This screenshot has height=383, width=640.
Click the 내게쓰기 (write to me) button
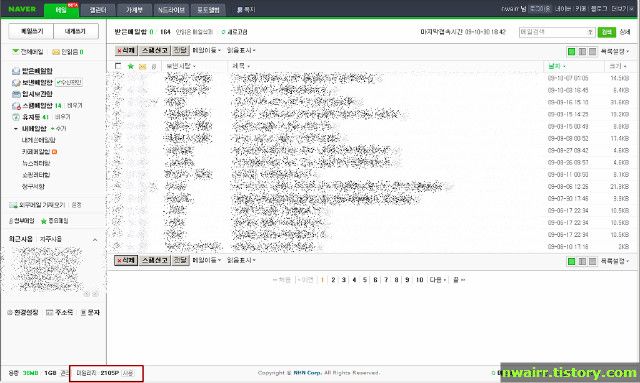pyautogui.click(x=76, y=31)
